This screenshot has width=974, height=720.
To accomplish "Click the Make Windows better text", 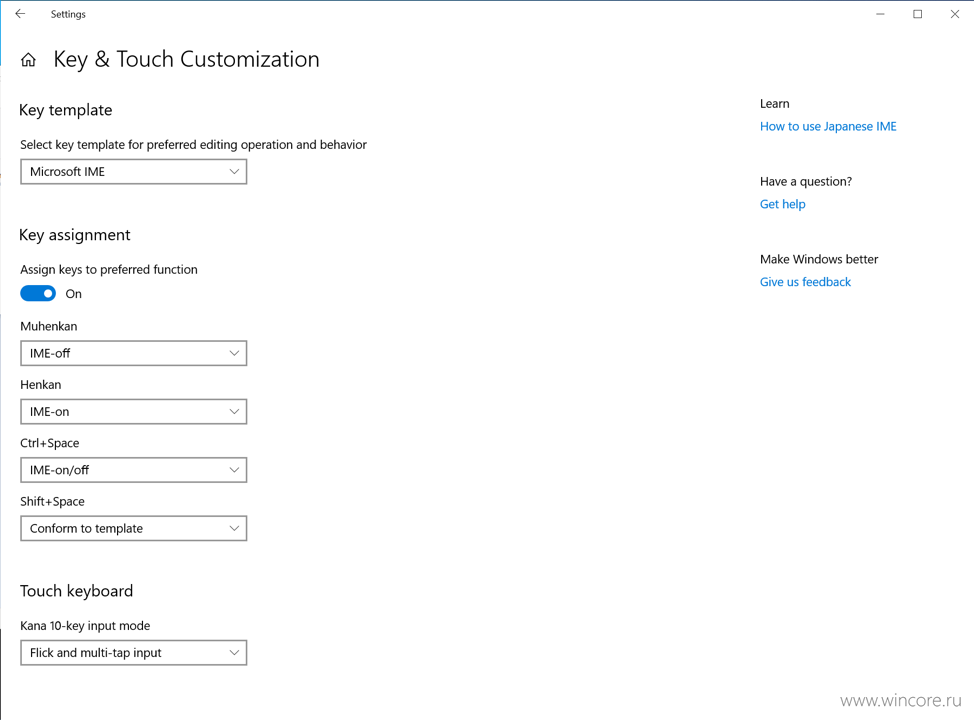I will [x=819, y=259].
